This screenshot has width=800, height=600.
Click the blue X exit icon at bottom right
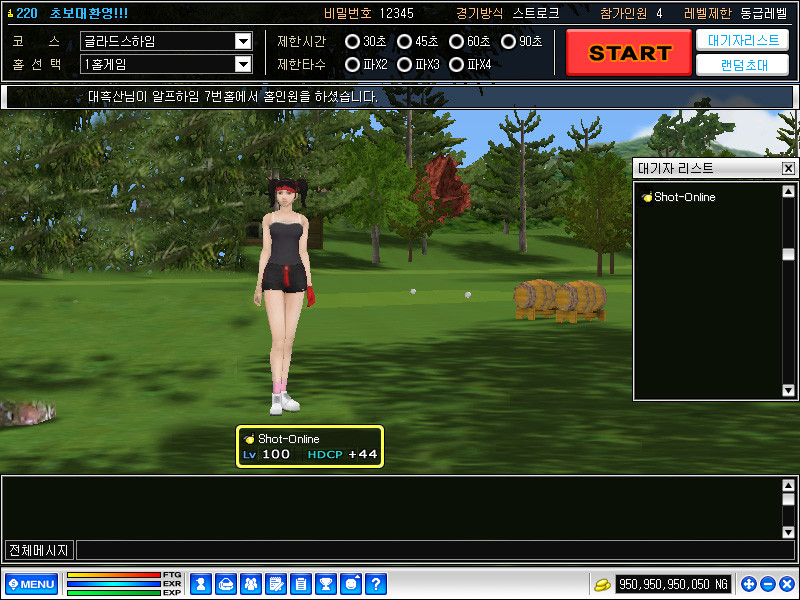[787, 584]
